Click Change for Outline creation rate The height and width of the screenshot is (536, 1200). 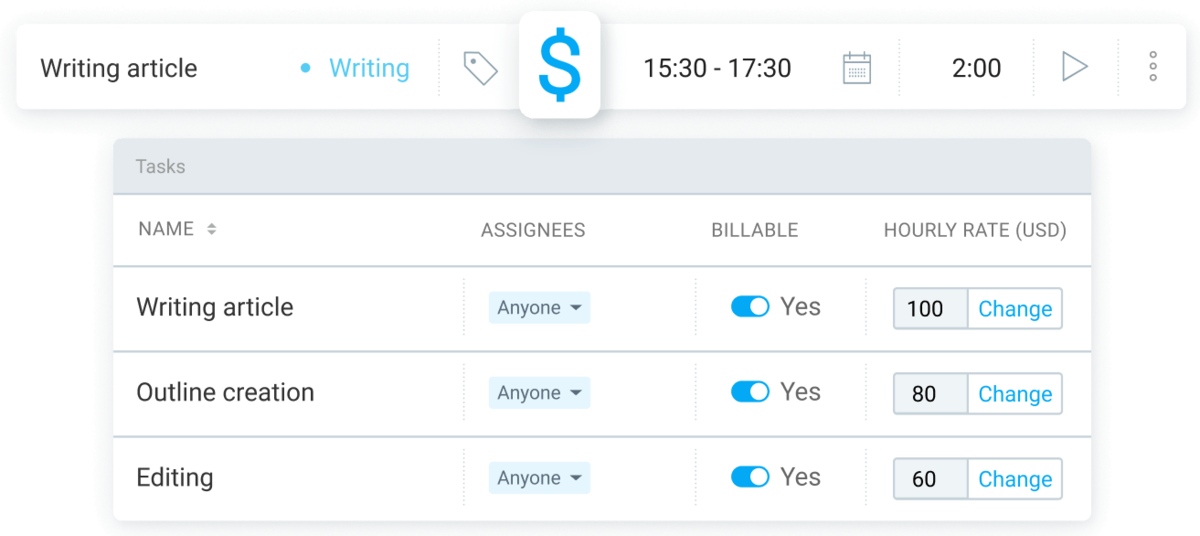1015,394
